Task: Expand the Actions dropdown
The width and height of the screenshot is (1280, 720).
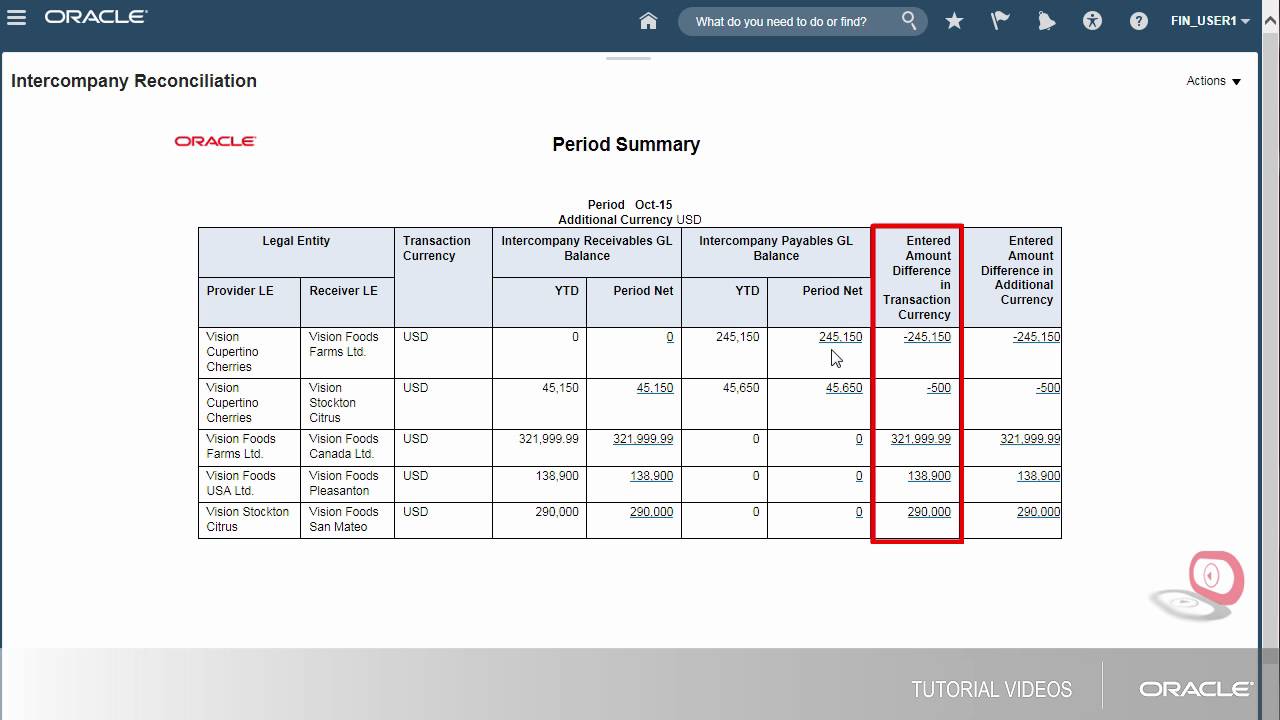Action: click(1213, 81)
